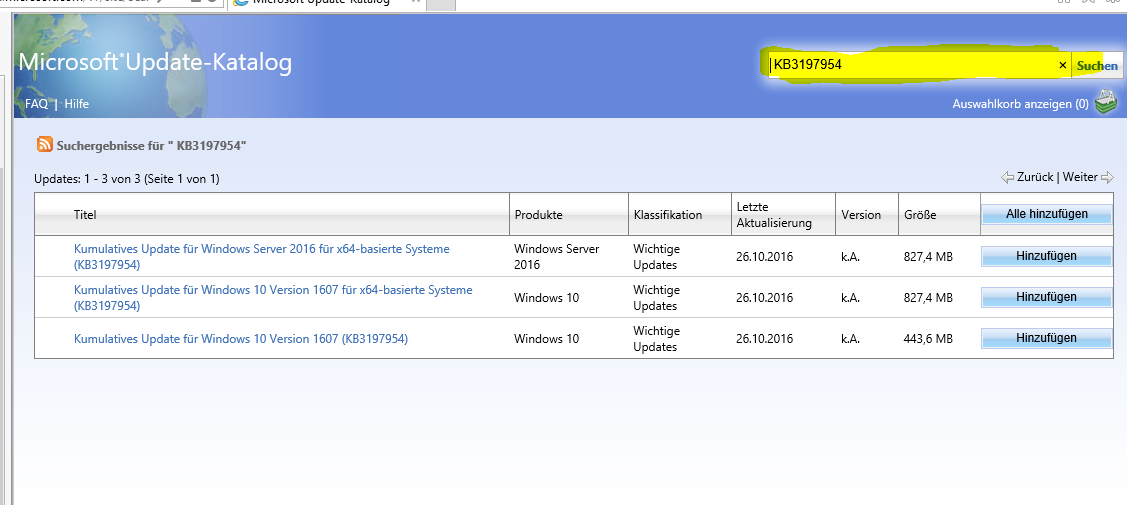Select 827,4 MB size in Windows Server 2016 row
1127x505 pixels.
tap(928, 256)
